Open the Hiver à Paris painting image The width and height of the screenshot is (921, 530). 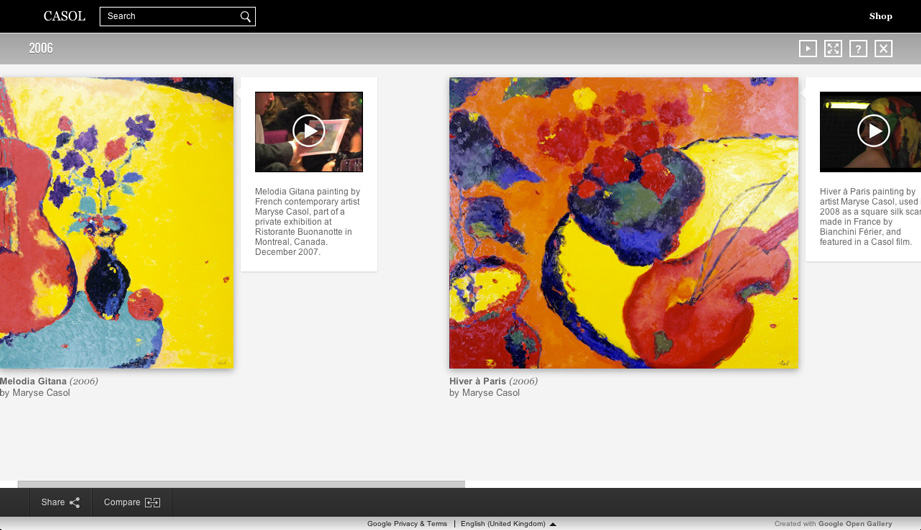tap(623, 222)
